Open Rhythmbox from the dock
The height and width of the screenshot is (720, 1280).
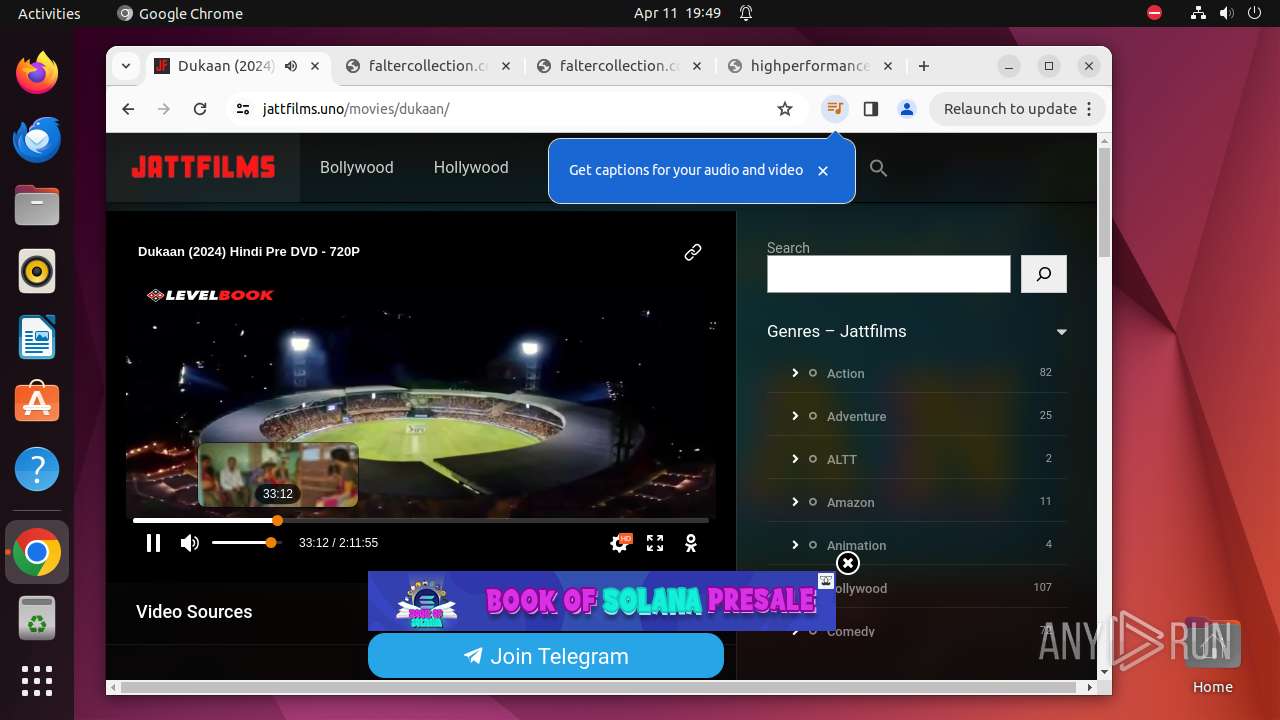click(x=37, y=271)
